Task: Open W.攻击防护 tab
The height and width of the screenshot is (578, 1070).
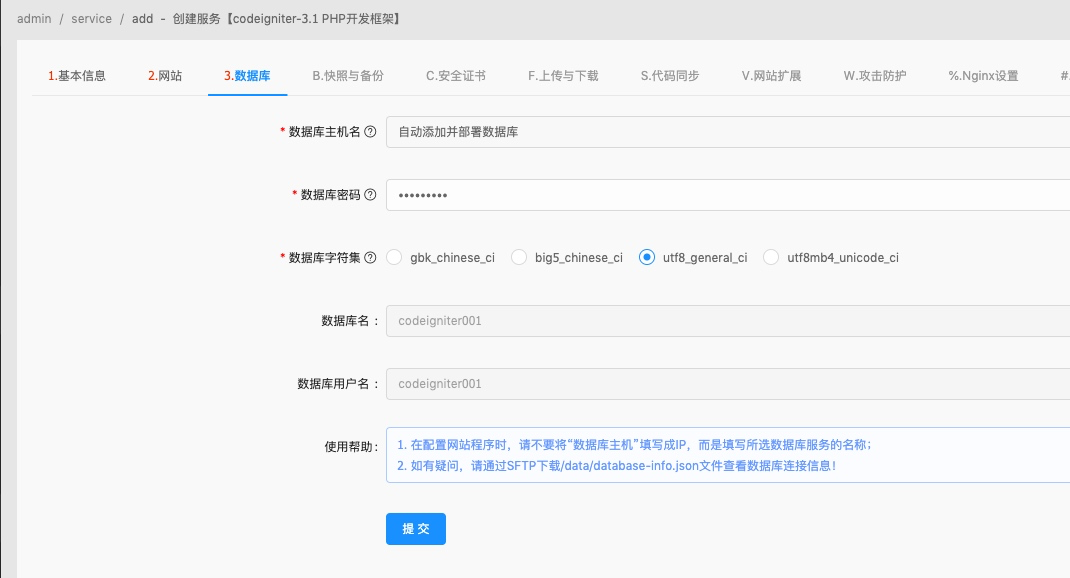Action: coord(875,76)
